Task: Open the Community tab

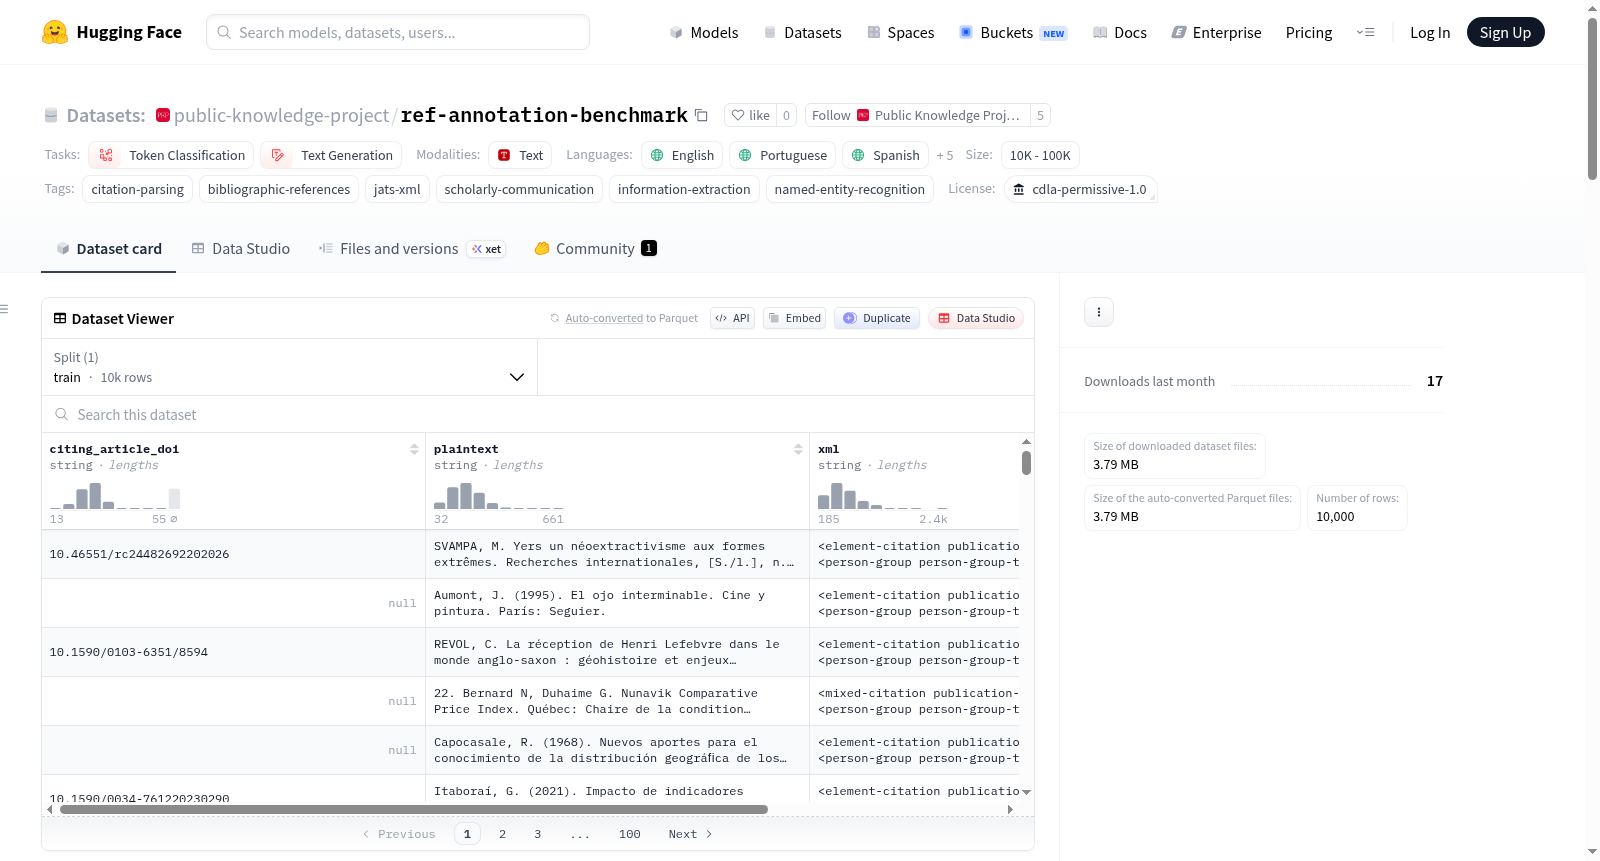Action: tap(595, 249)
